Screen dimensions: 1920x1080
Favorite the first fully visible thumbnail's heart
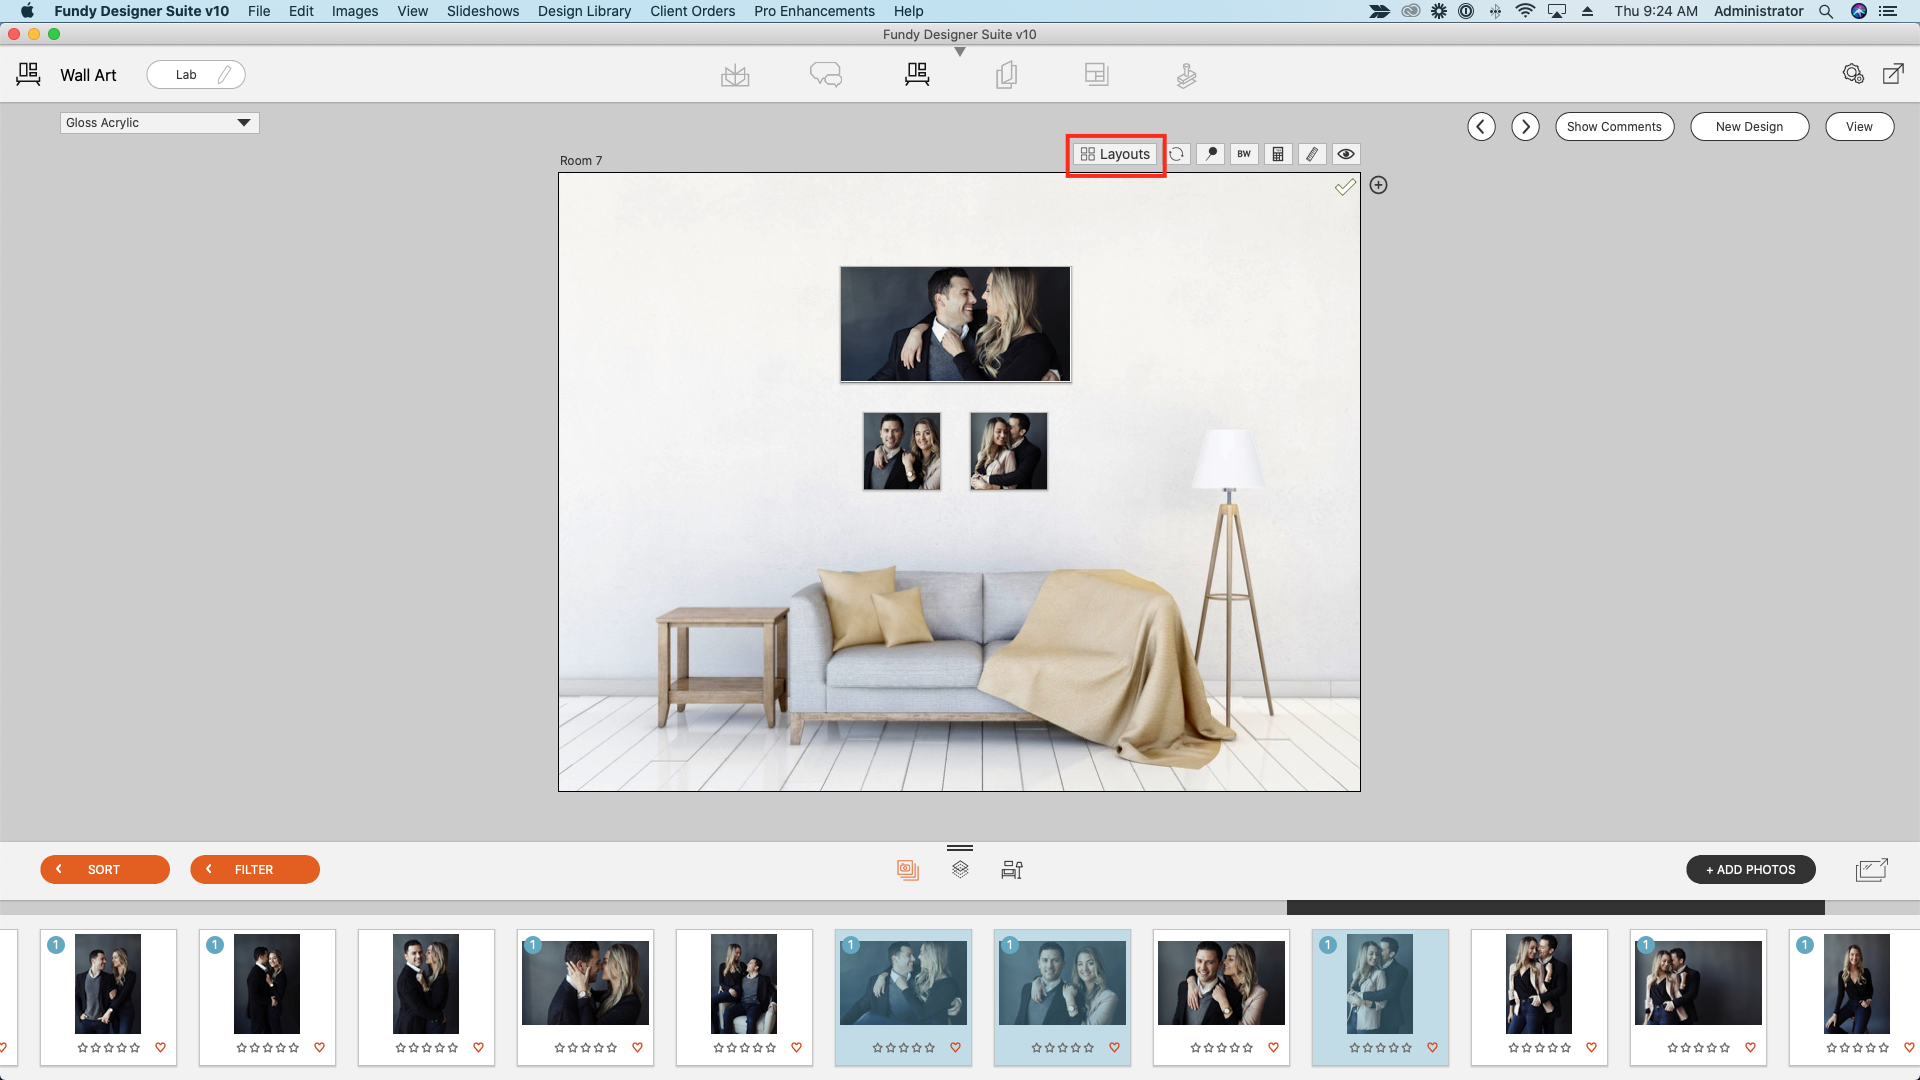(x=160, y=1048)
